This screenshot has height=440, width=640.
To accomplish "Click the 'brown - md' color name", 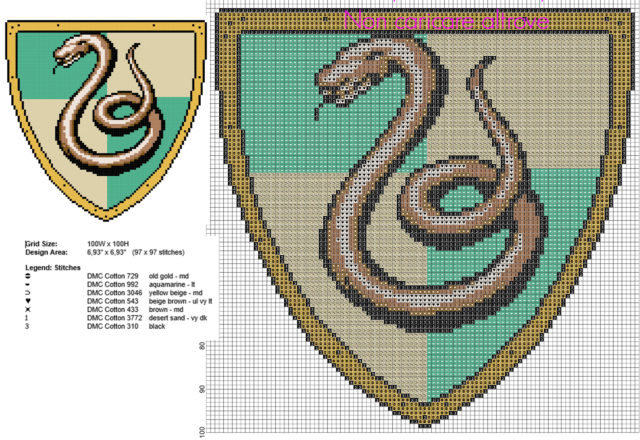I will point(166,309).
